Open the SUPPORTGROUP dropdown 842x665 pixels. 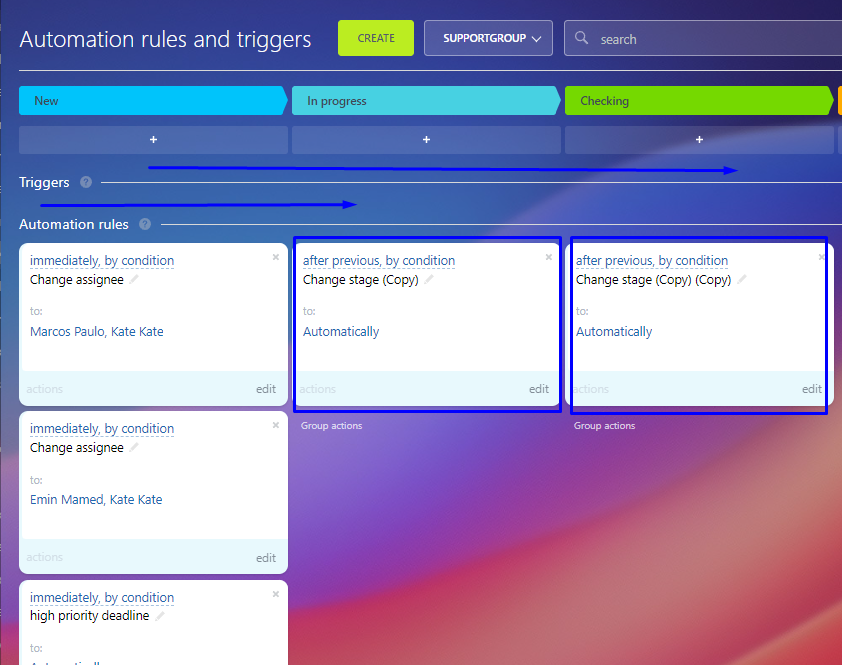[488, 38]
